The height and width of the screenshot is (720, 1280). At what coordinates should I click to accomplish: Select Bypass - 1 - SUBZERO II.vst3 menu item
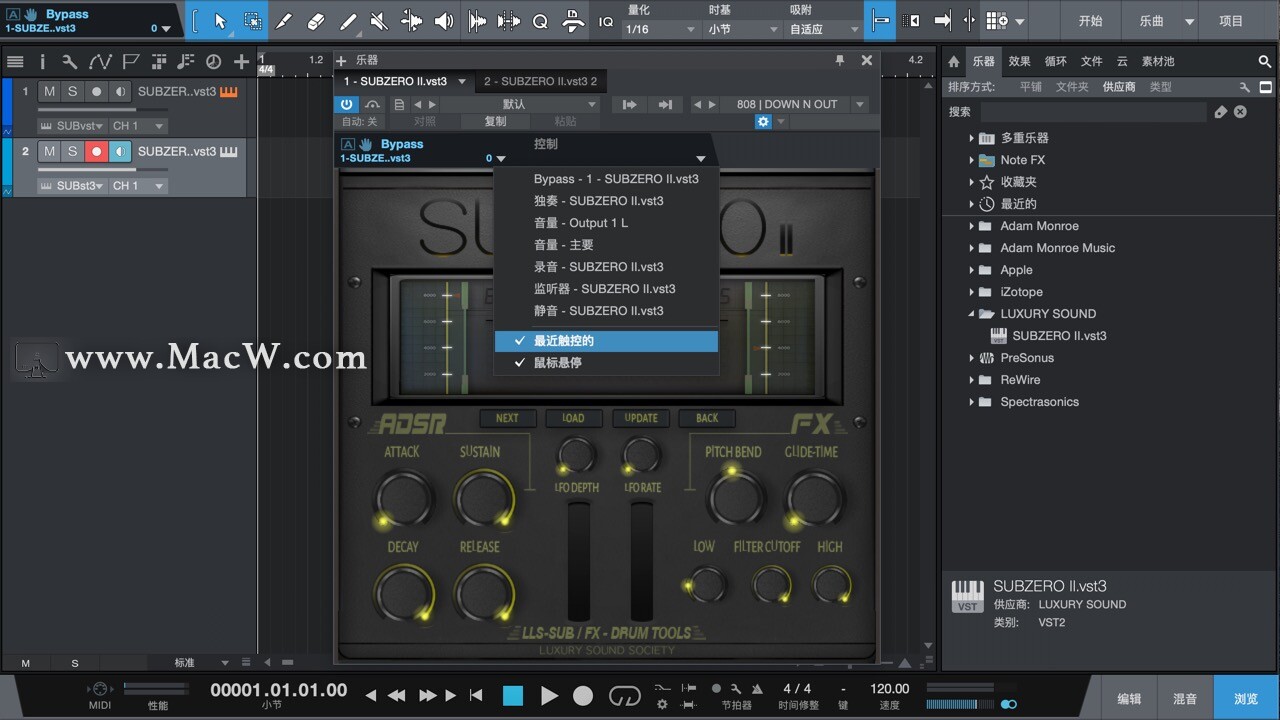coord(606,179)
